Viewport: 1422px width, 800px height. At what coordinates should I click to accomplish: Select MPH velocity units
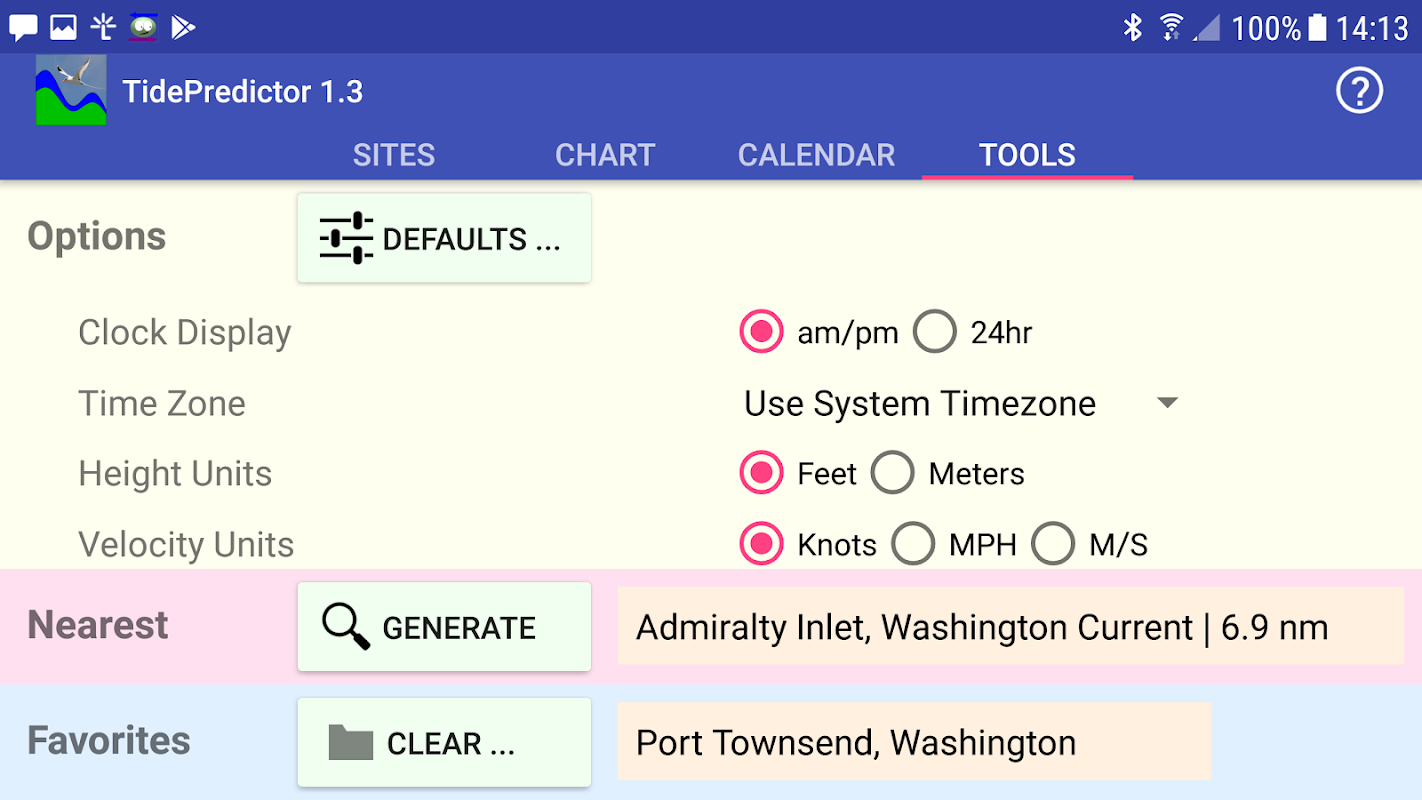[913, 544]
